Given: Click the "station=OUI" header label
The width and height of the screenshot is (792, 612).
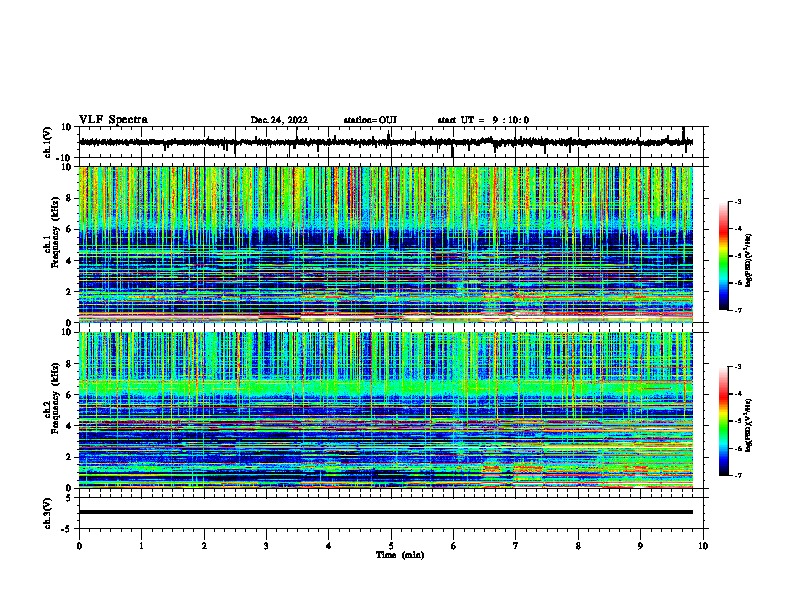Looking at the screenshot, I should [370, 120].
